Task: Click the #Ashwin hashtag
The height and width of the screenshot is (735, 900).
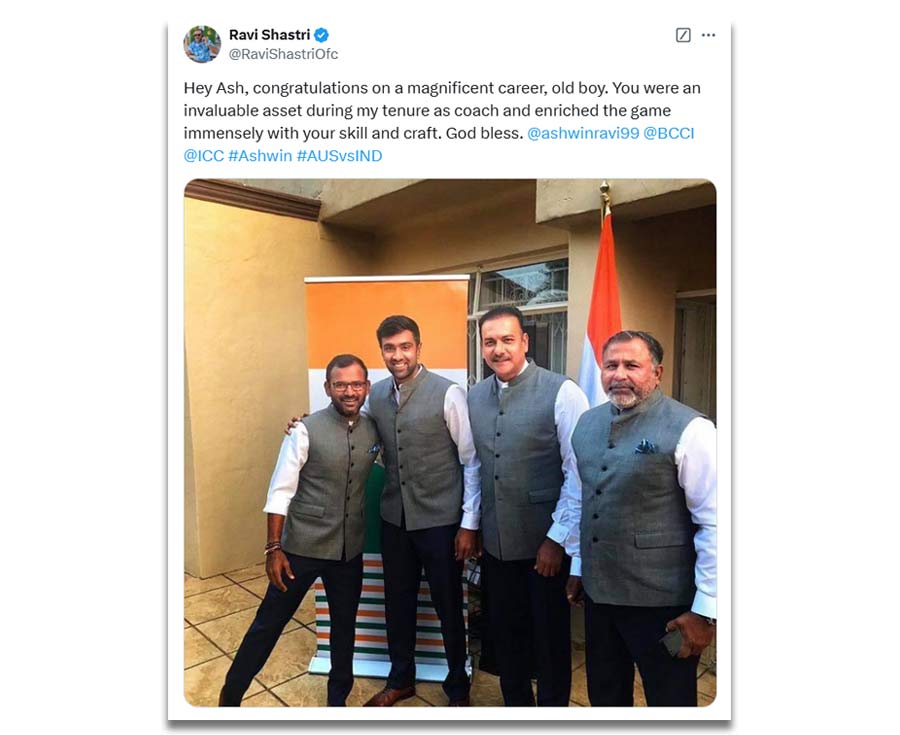Action: click(260, 155)
